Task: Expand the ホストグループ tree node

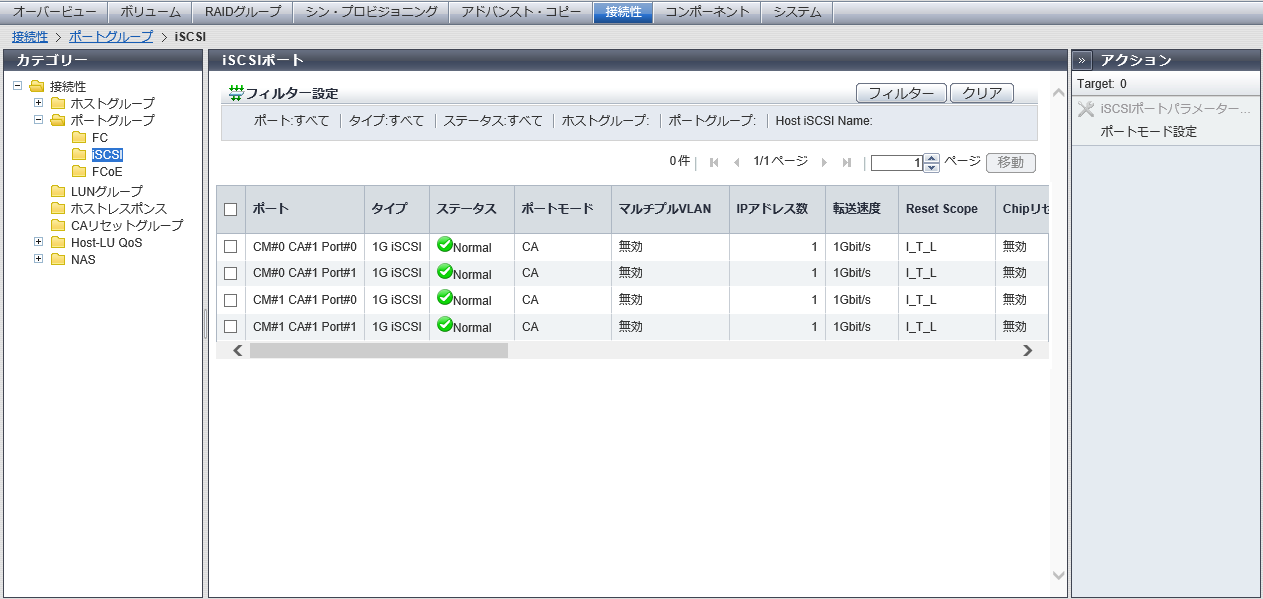Action: 39,103
